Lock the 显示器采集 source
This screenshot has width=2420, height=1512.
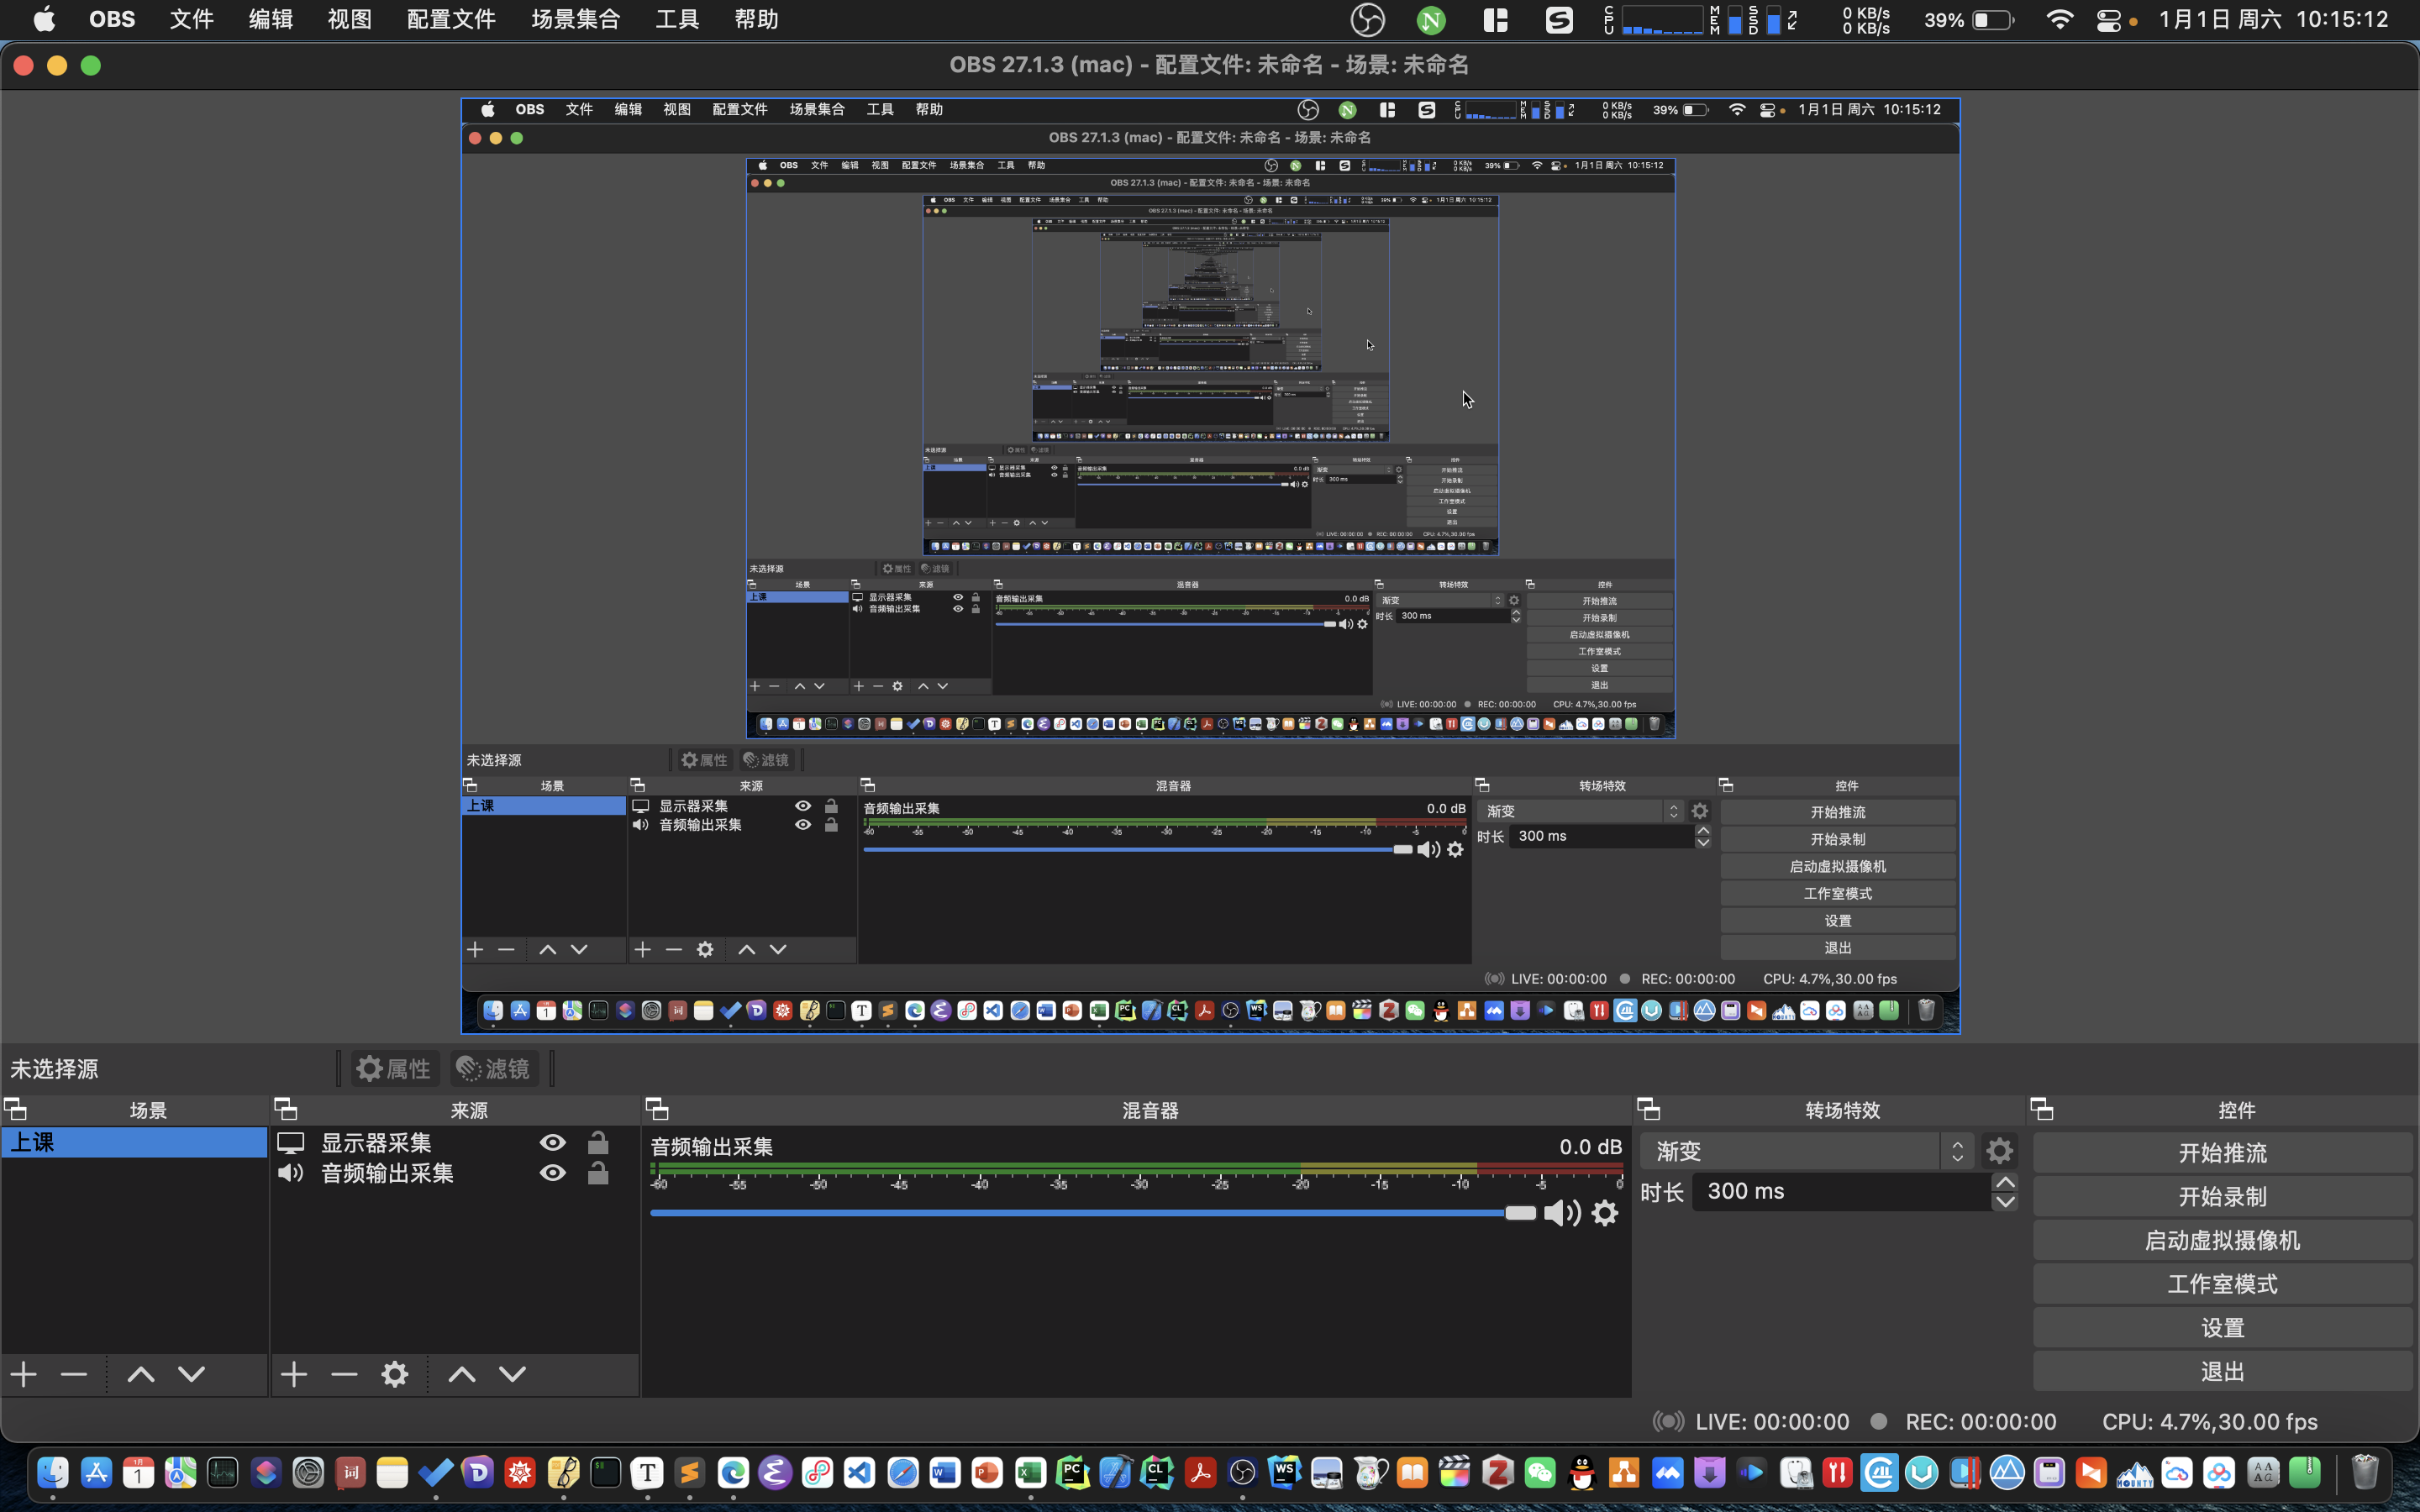(598, 1141)
